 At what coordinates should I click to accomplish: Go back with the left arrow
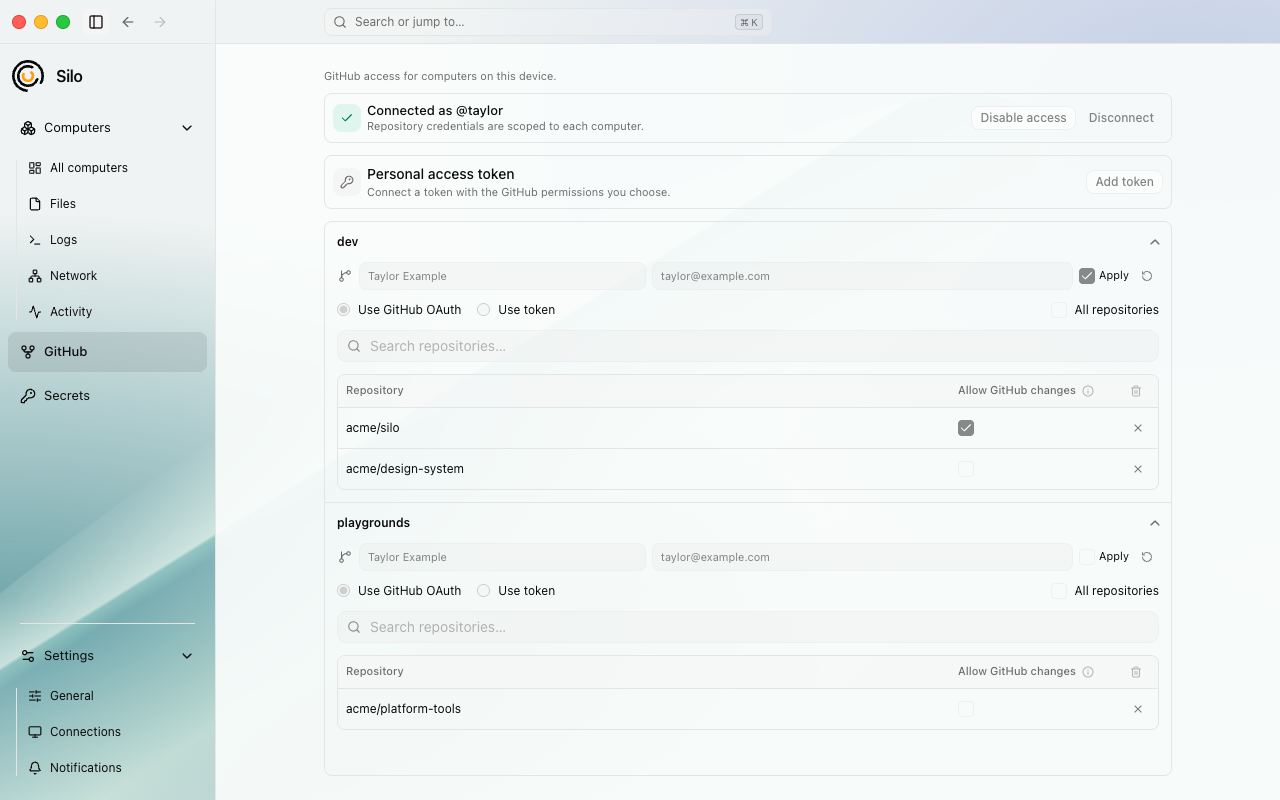(128, 22)
